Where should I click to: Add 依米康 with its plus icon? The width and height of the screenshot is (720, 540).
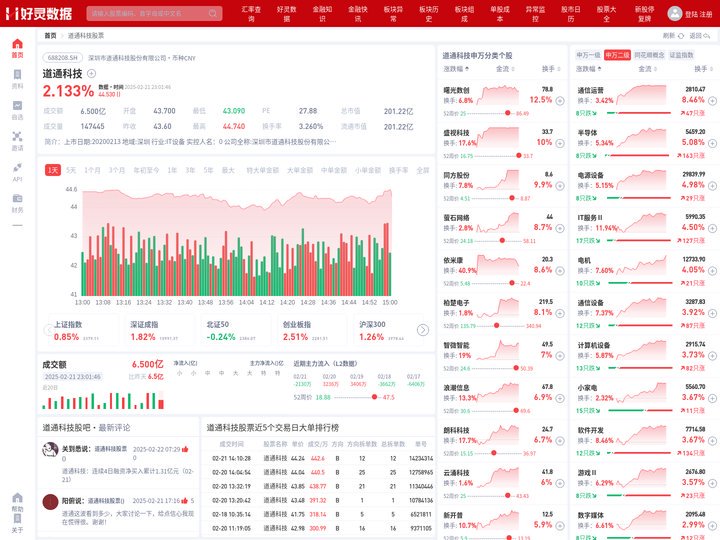(560, 270)
